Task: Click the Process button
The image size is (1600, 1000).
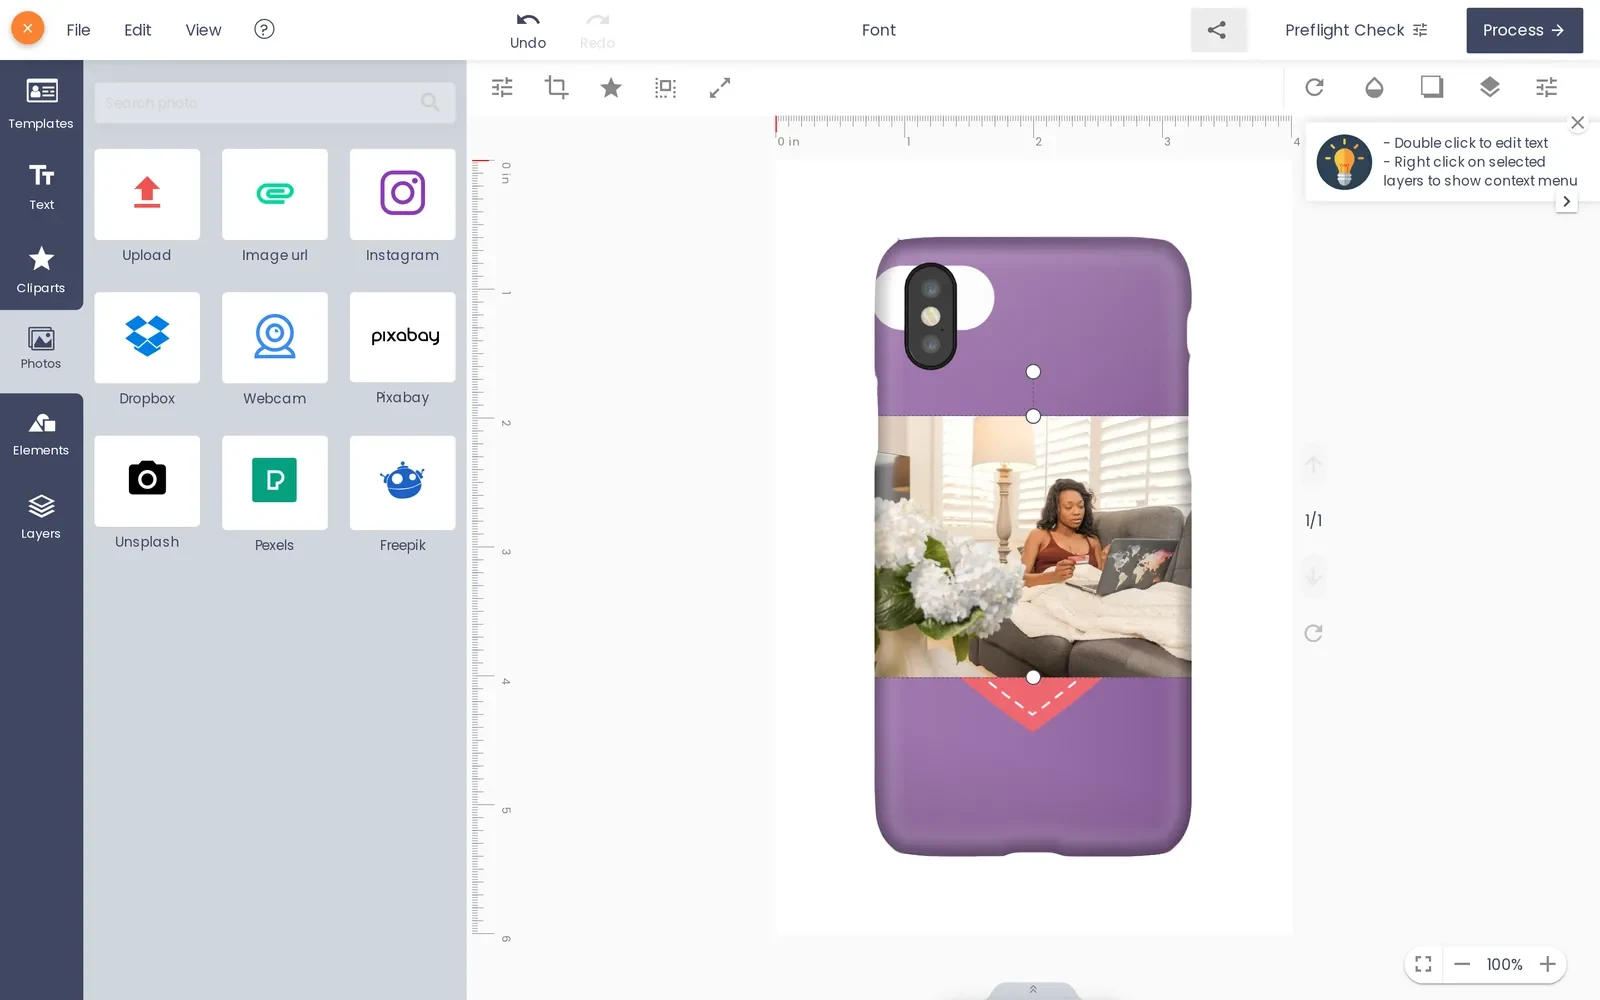Action: (x=1524, y=30)
